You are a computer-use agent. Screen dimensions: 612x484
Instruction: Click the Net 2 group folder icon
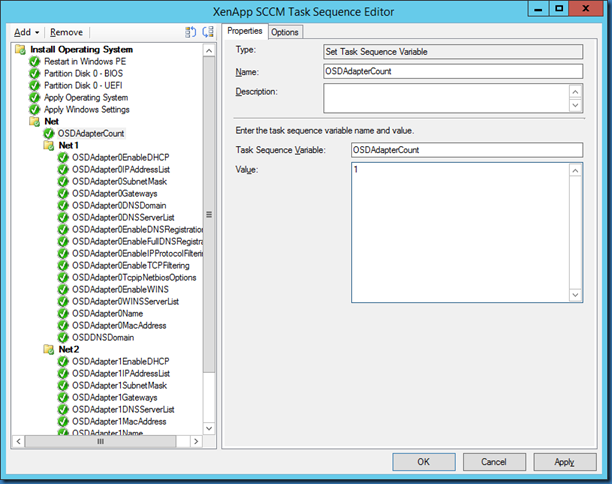click(48, 349)
